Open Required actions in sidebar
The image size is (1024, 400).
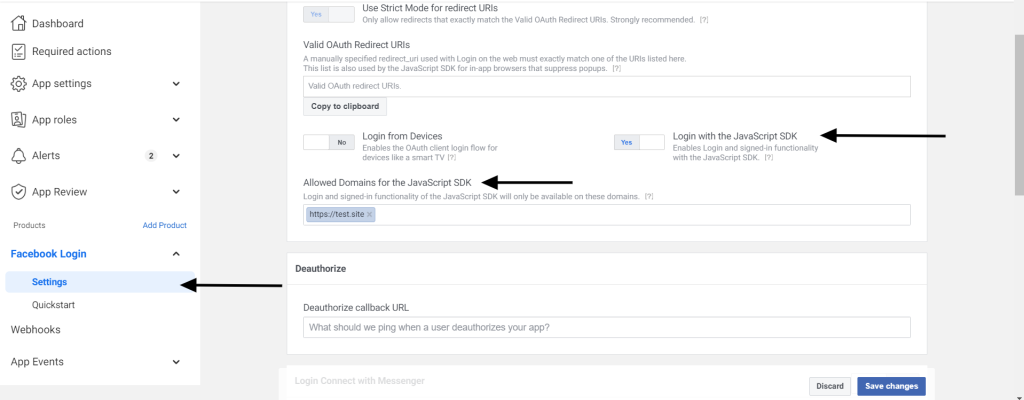pos(71,52)
